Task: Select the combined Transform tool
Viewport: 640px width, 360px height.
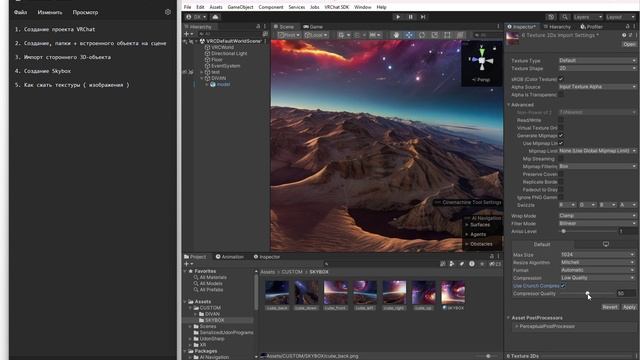Action: point(460,35)
